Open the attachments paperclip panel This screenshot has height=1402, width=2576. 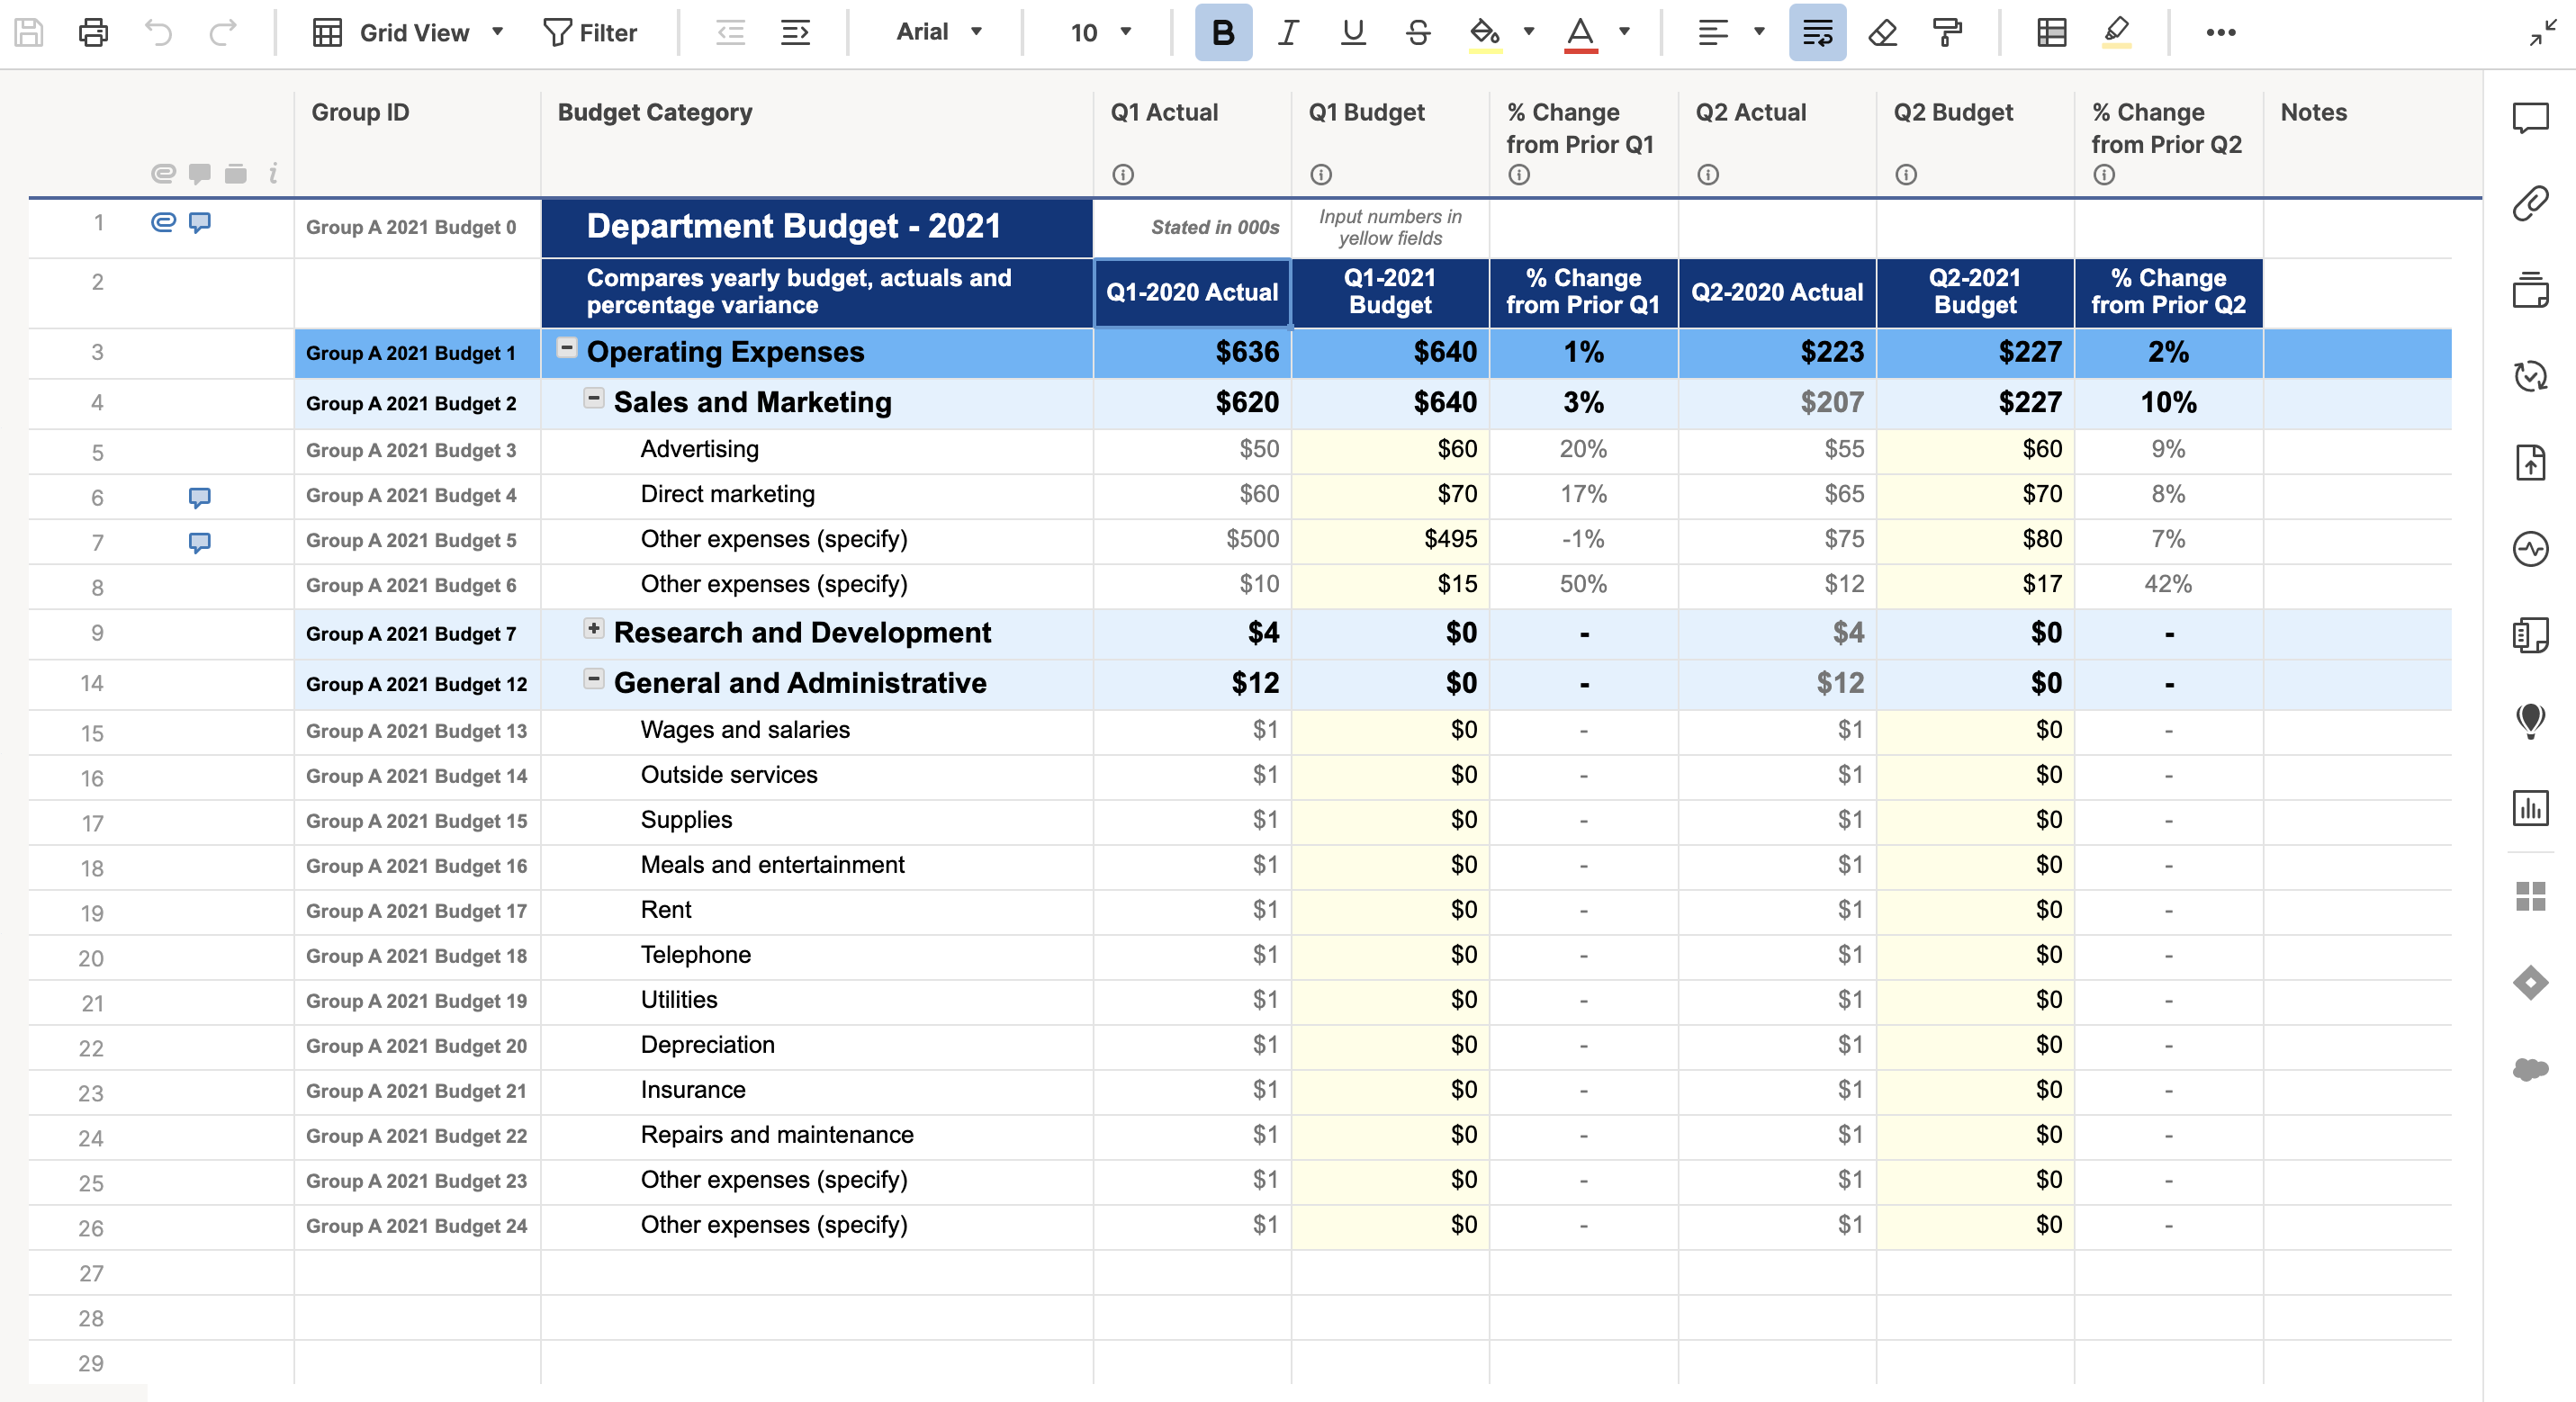pyautogui.click(x=2530, y=204)
